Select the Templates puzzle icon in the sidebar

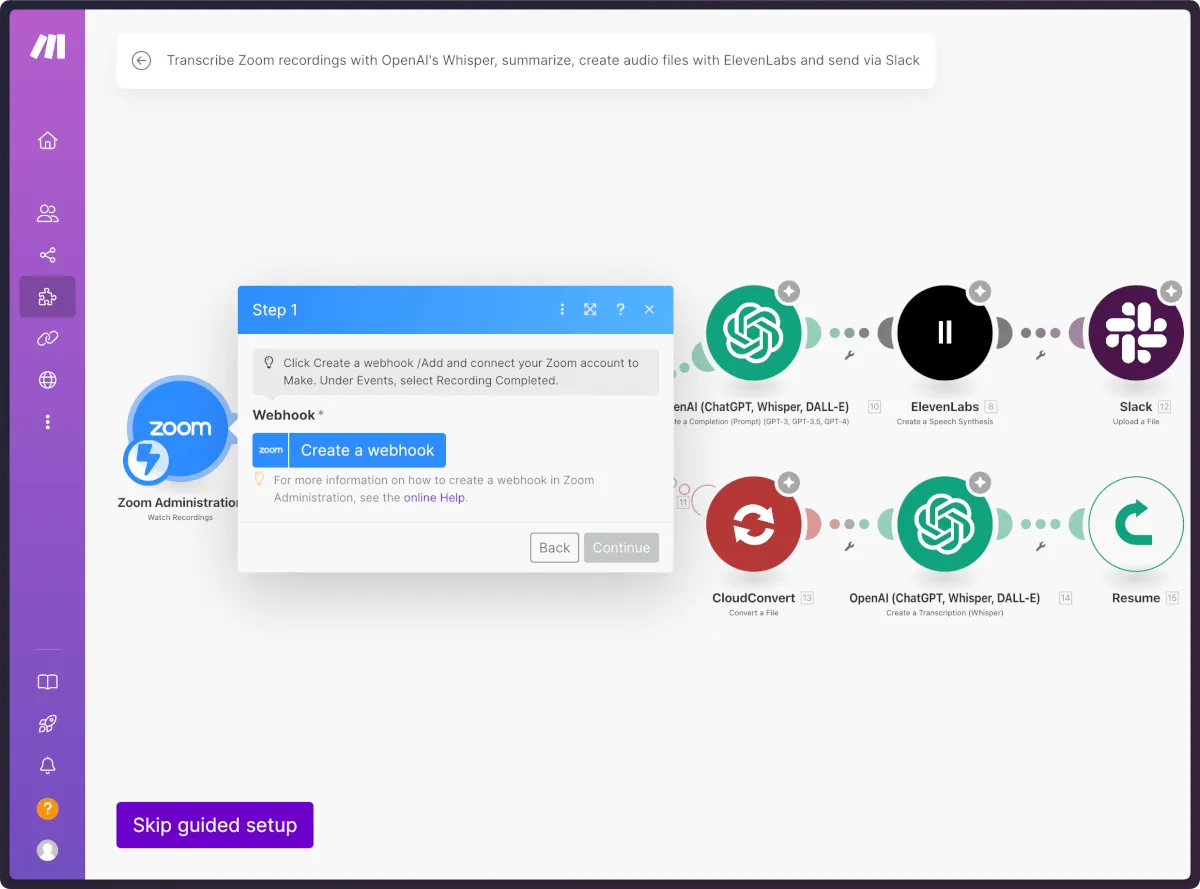coord(47,297)
